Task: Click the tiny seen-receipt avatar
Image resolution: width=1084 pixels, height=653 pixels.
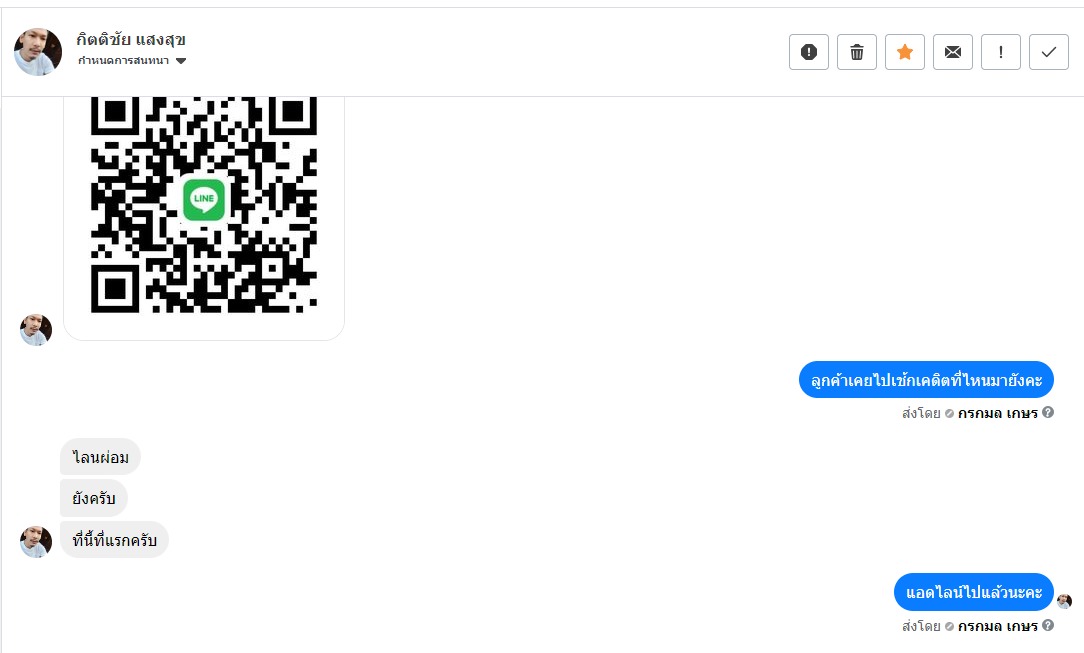Action: tap(1064, 601)
